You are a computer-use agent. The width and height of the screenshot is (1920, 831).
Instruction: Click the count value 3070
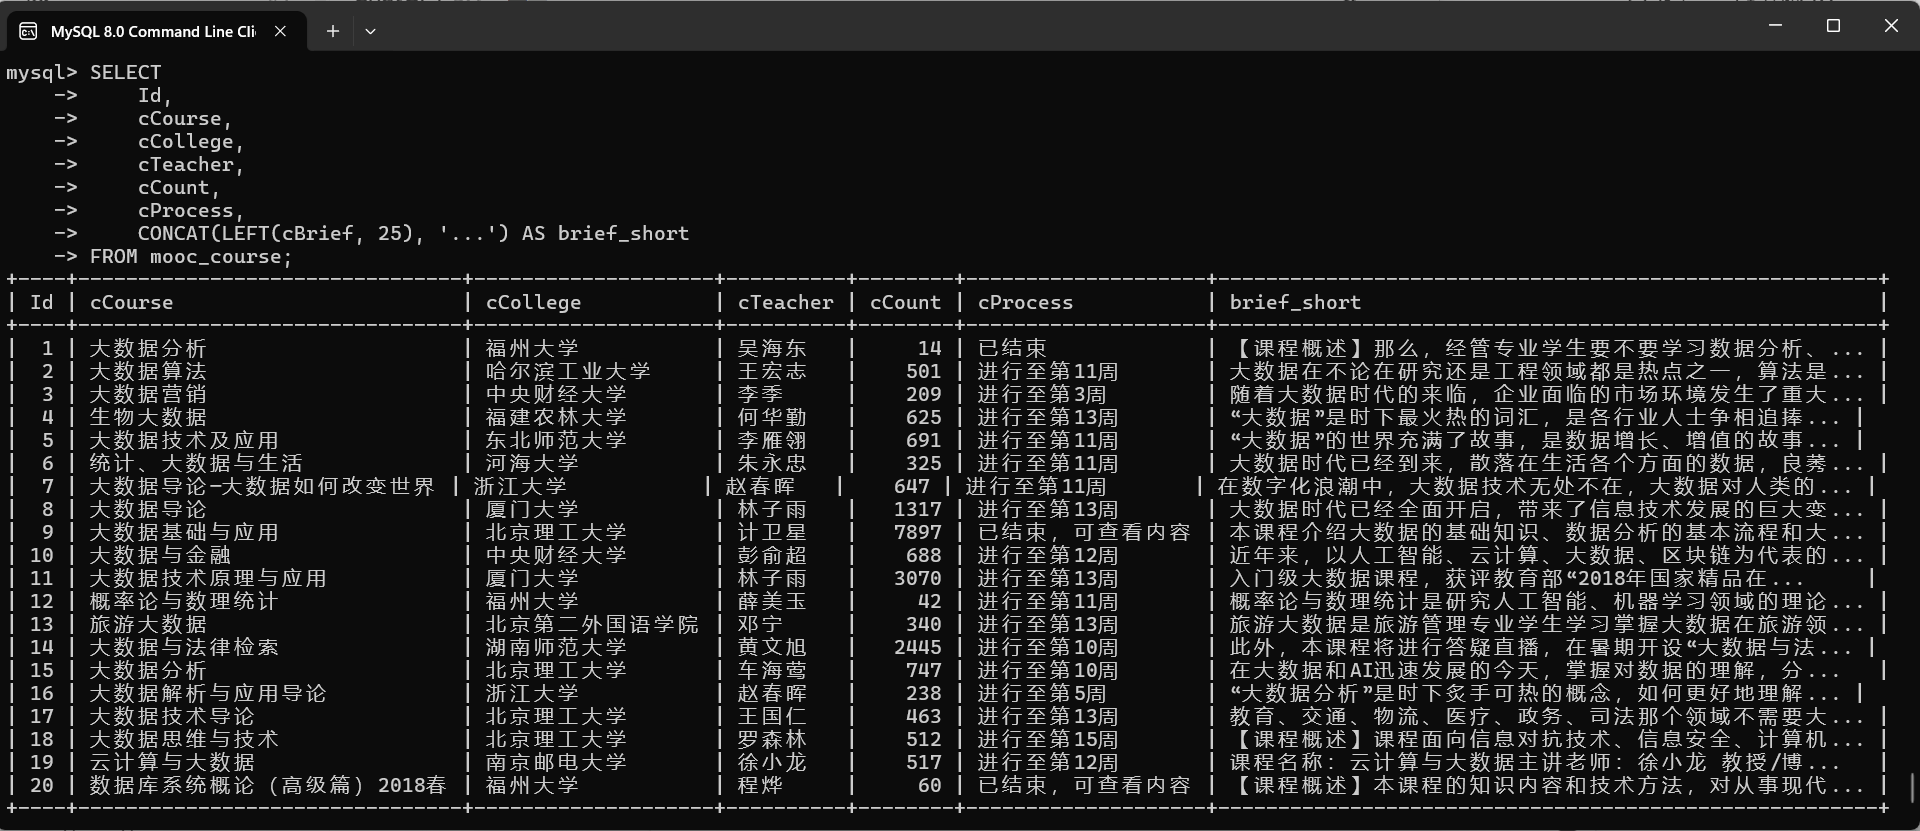click(918, 578)
